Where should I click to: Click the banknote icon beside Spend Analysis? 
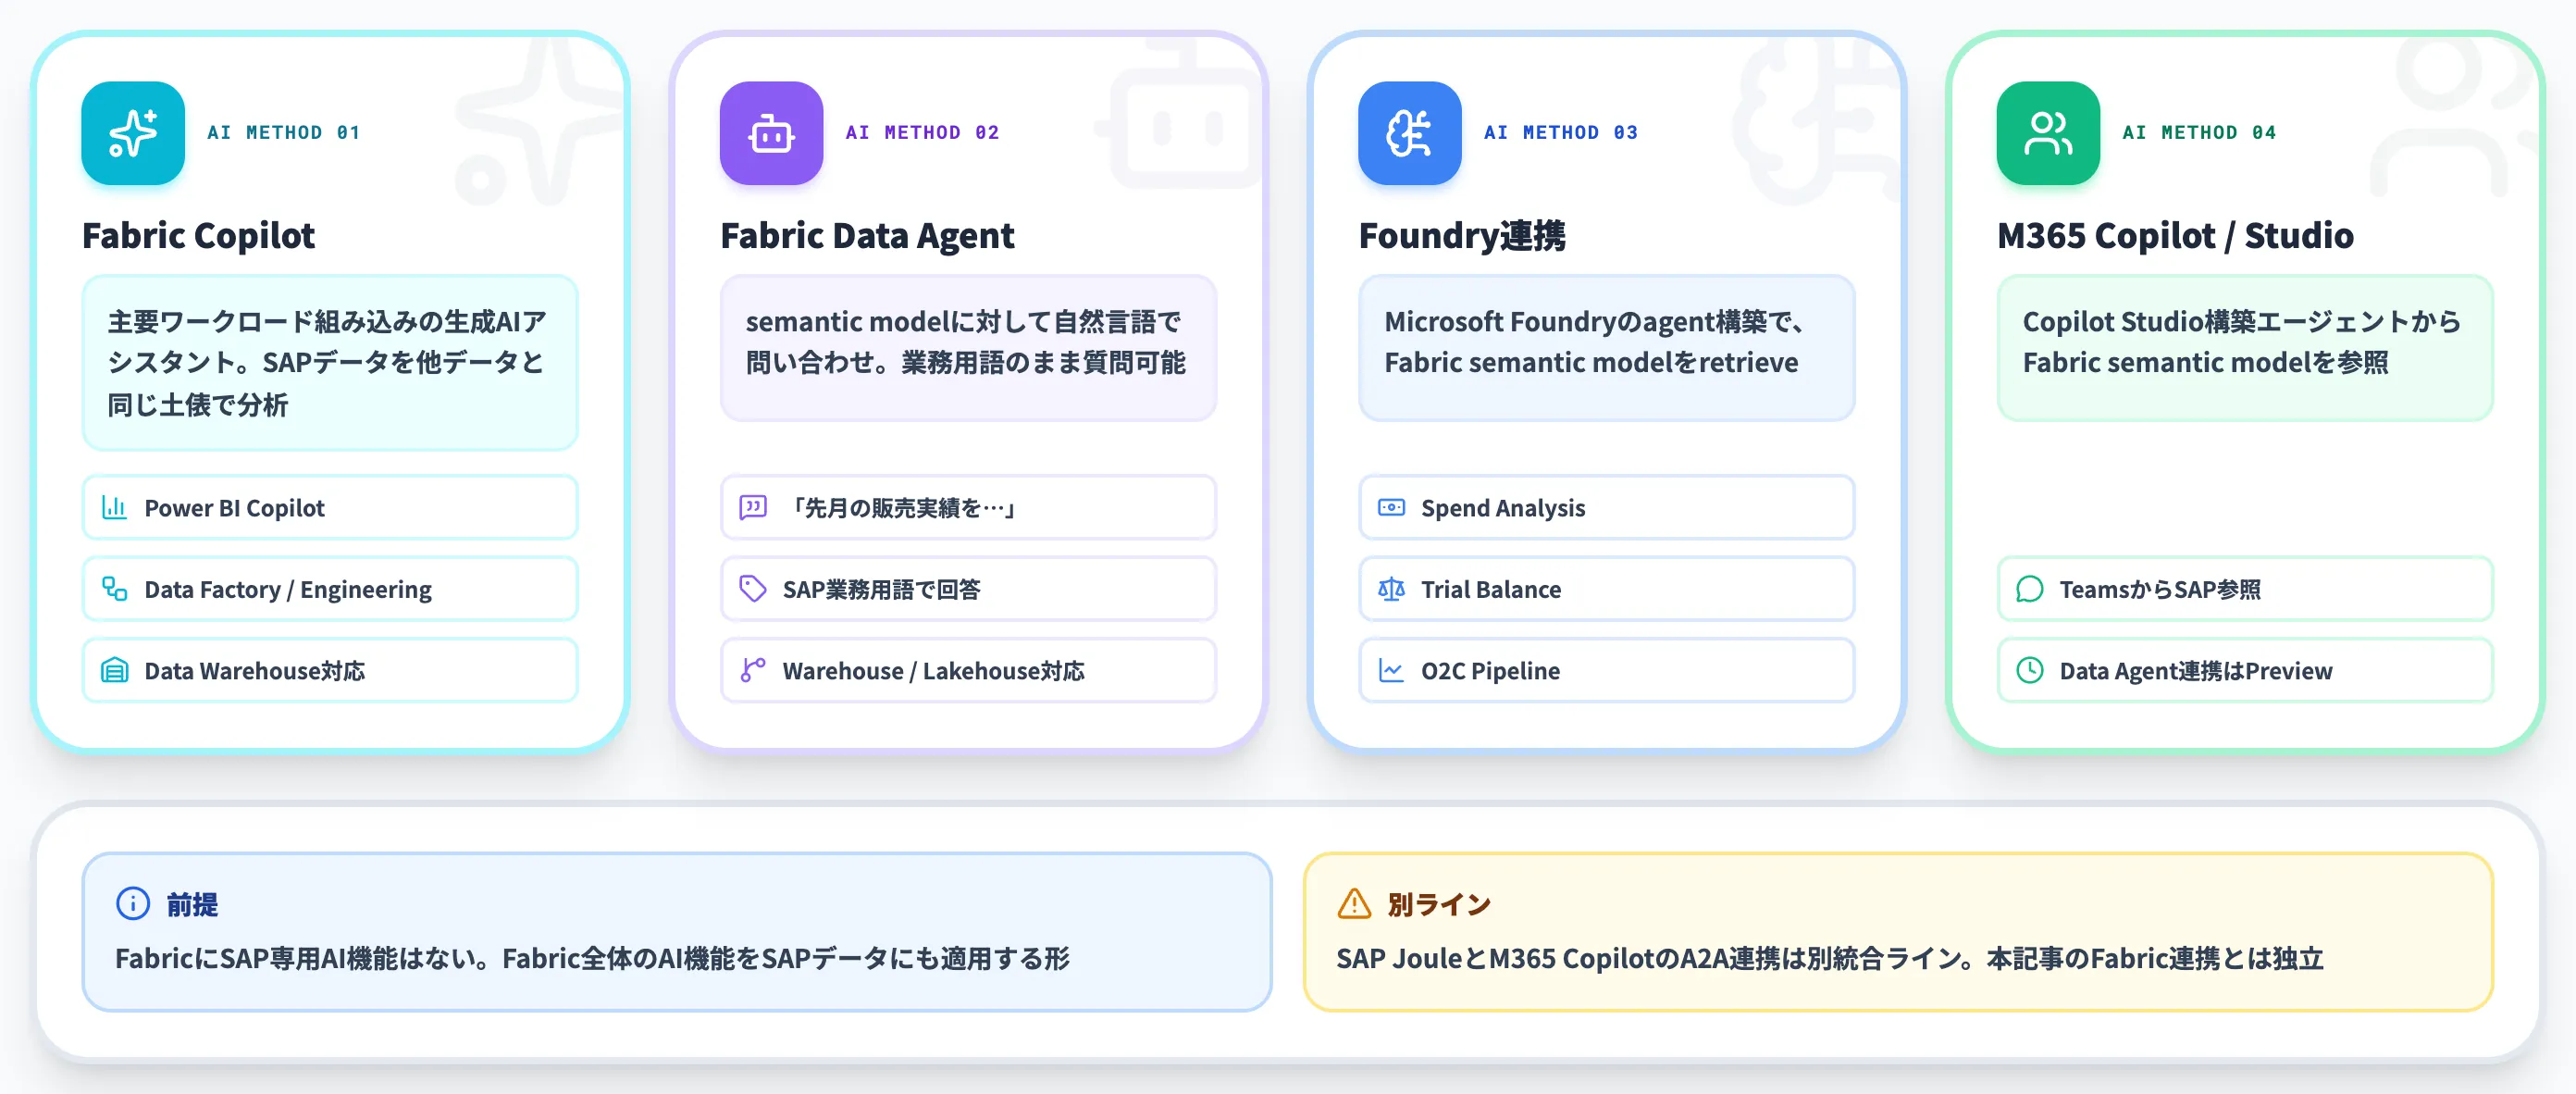(1391, 507)
